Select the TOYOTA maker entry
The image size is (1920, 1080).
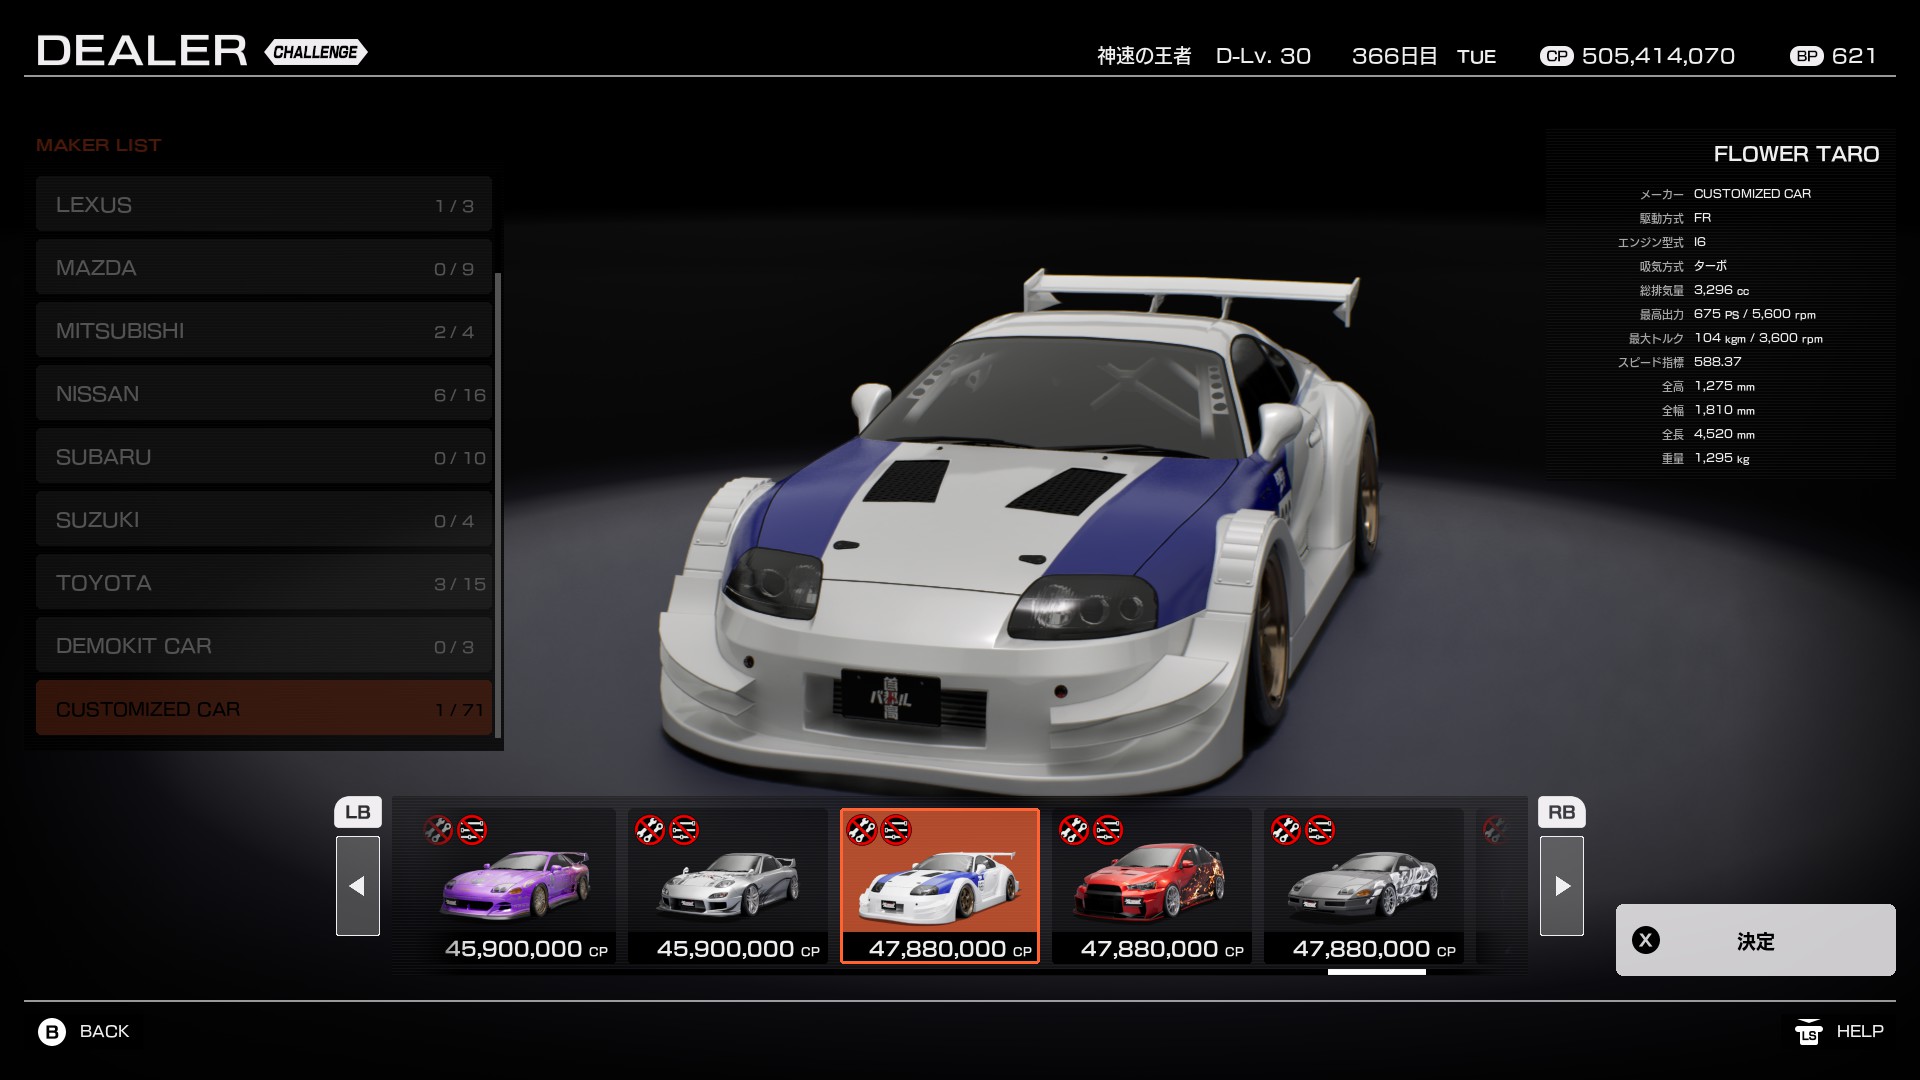(264, 583)
